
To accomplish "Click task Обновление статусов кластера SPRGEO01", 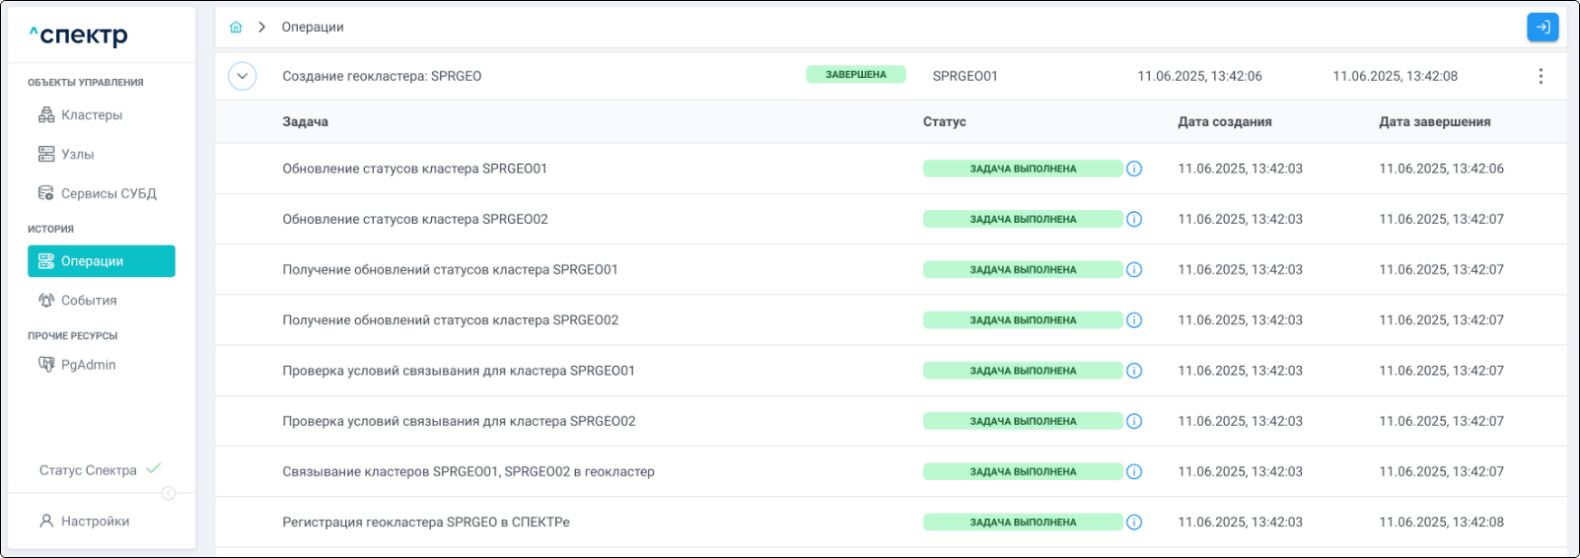I will click(415, 169).
